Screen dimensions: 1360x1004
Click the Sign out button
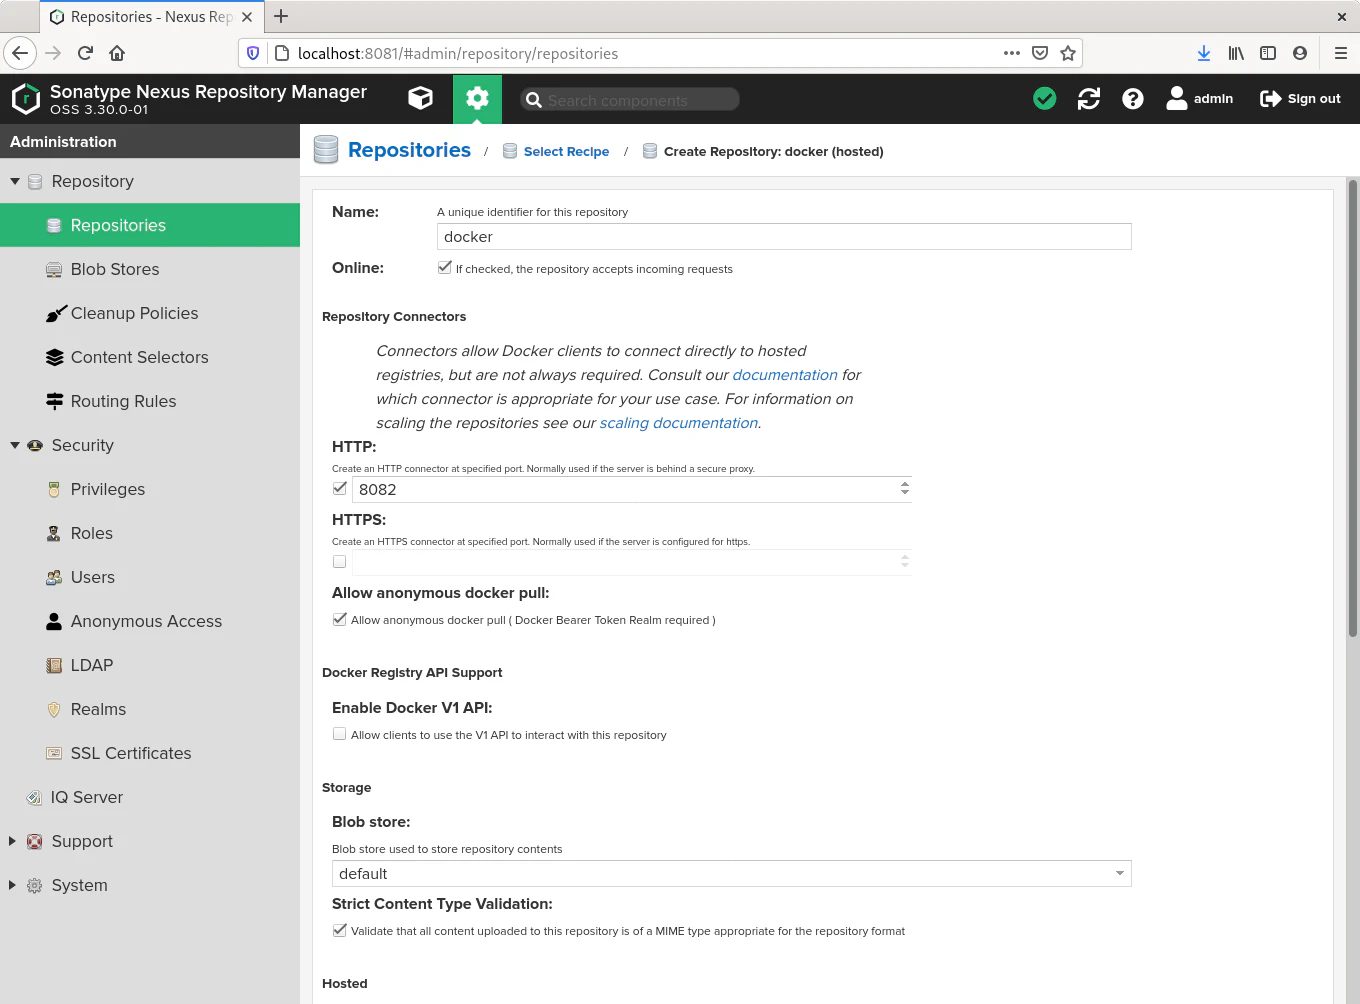(1300, 98)
